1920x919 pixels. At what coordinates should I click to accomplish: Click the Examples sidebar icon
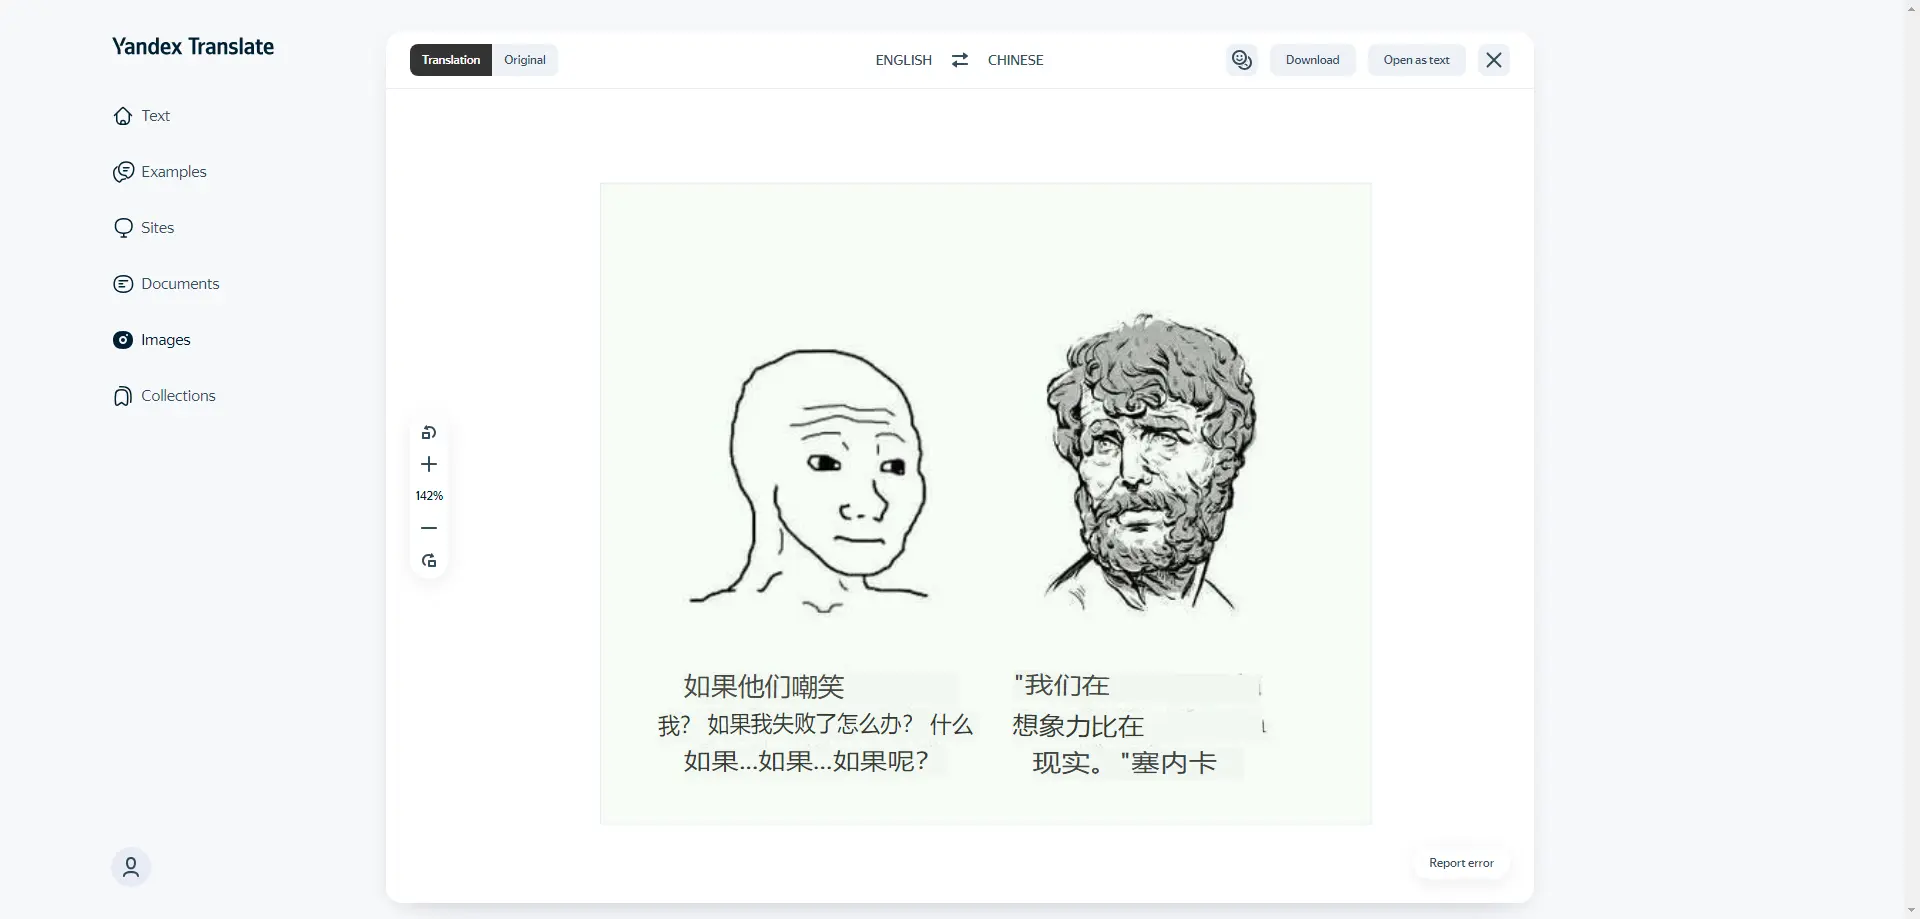[123, 172]
